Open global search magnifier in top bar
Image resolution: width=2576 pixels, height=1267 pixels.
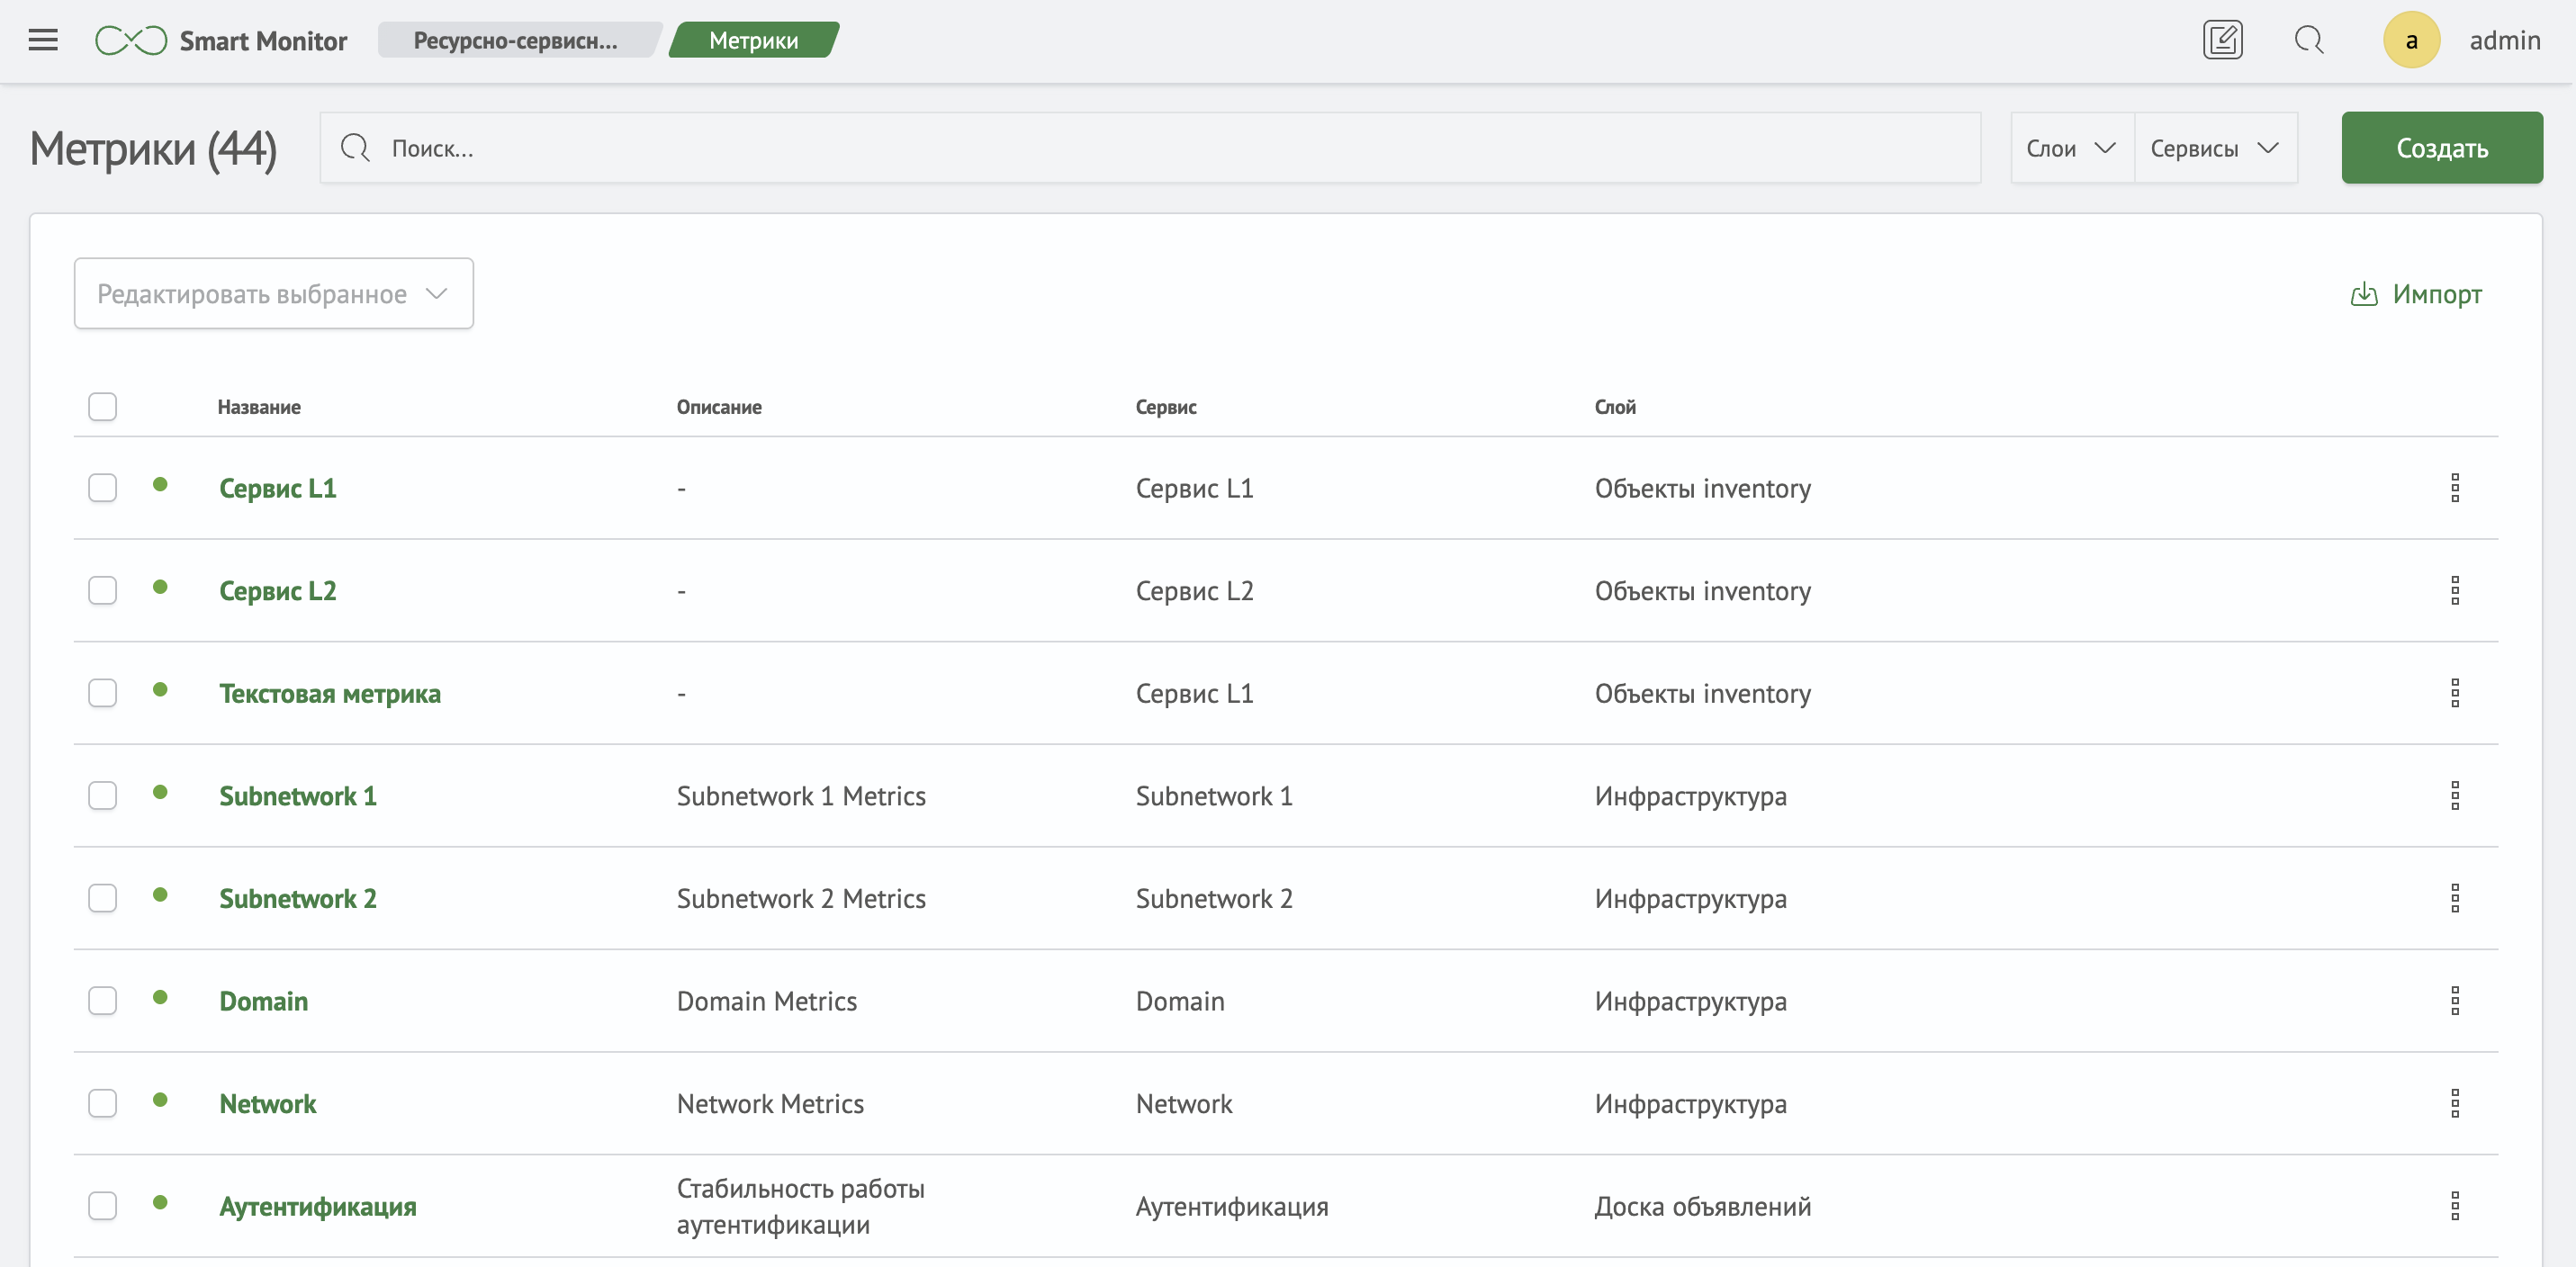coord(2308,40)
